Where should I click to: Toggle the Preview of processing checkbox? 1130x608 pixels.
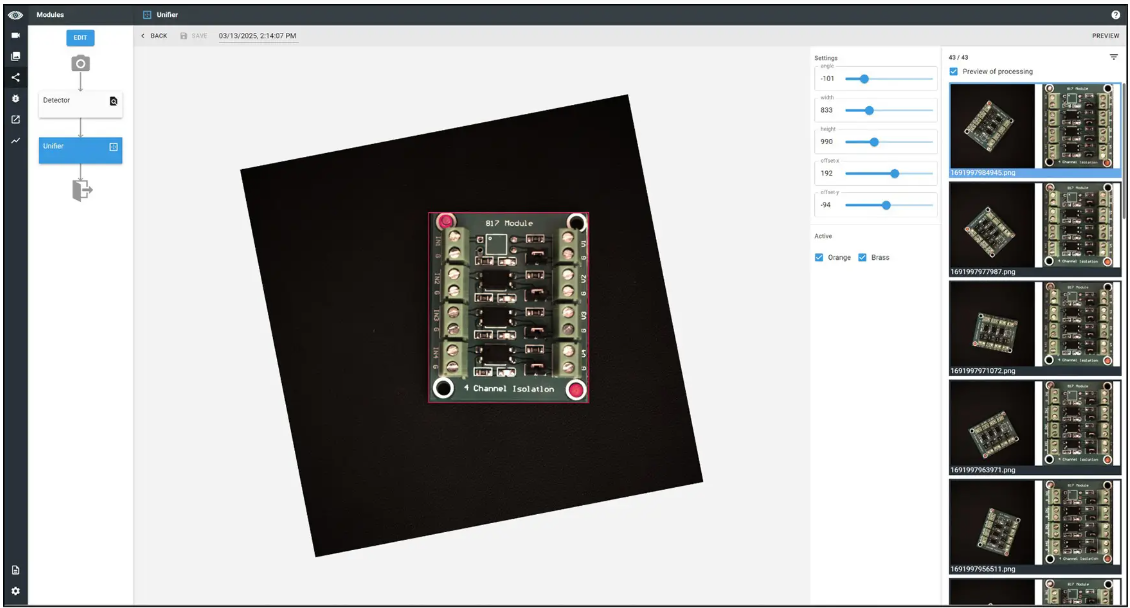point(954,72)
